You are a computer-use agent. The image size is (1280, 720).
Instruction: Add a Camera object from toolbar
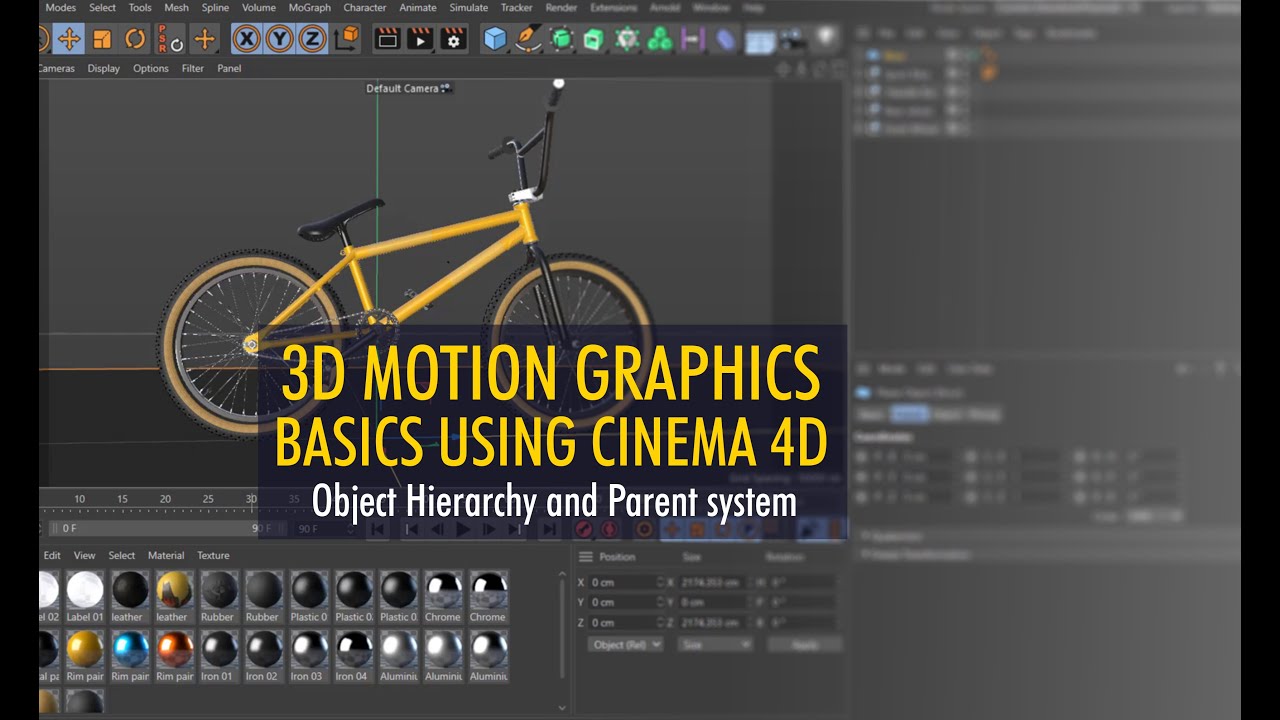(792, 39)
